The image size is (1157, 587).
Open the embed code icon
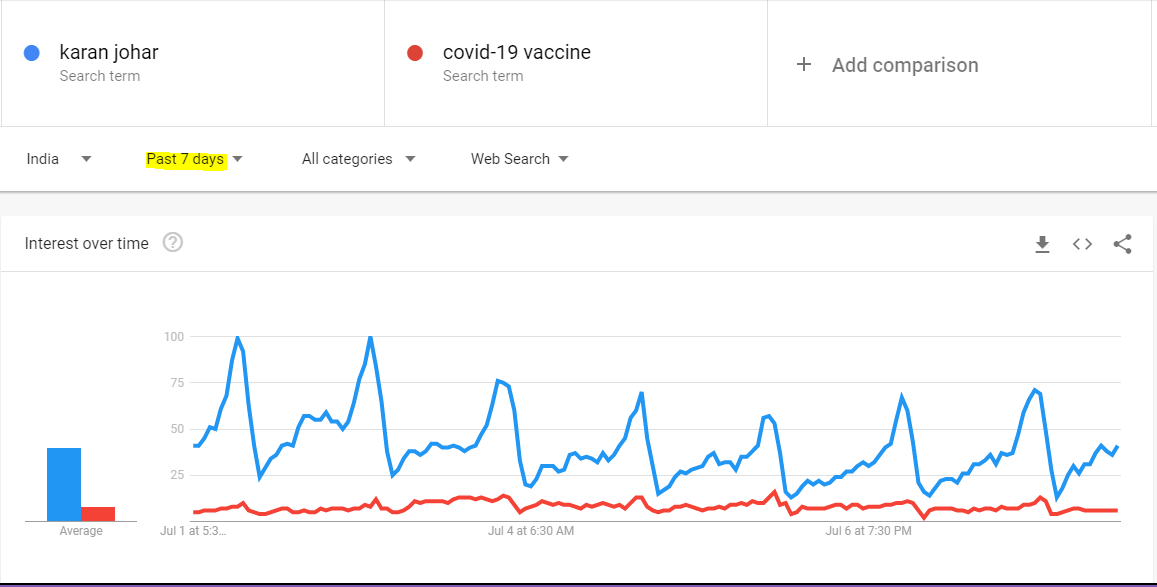tap(1082, 244)
